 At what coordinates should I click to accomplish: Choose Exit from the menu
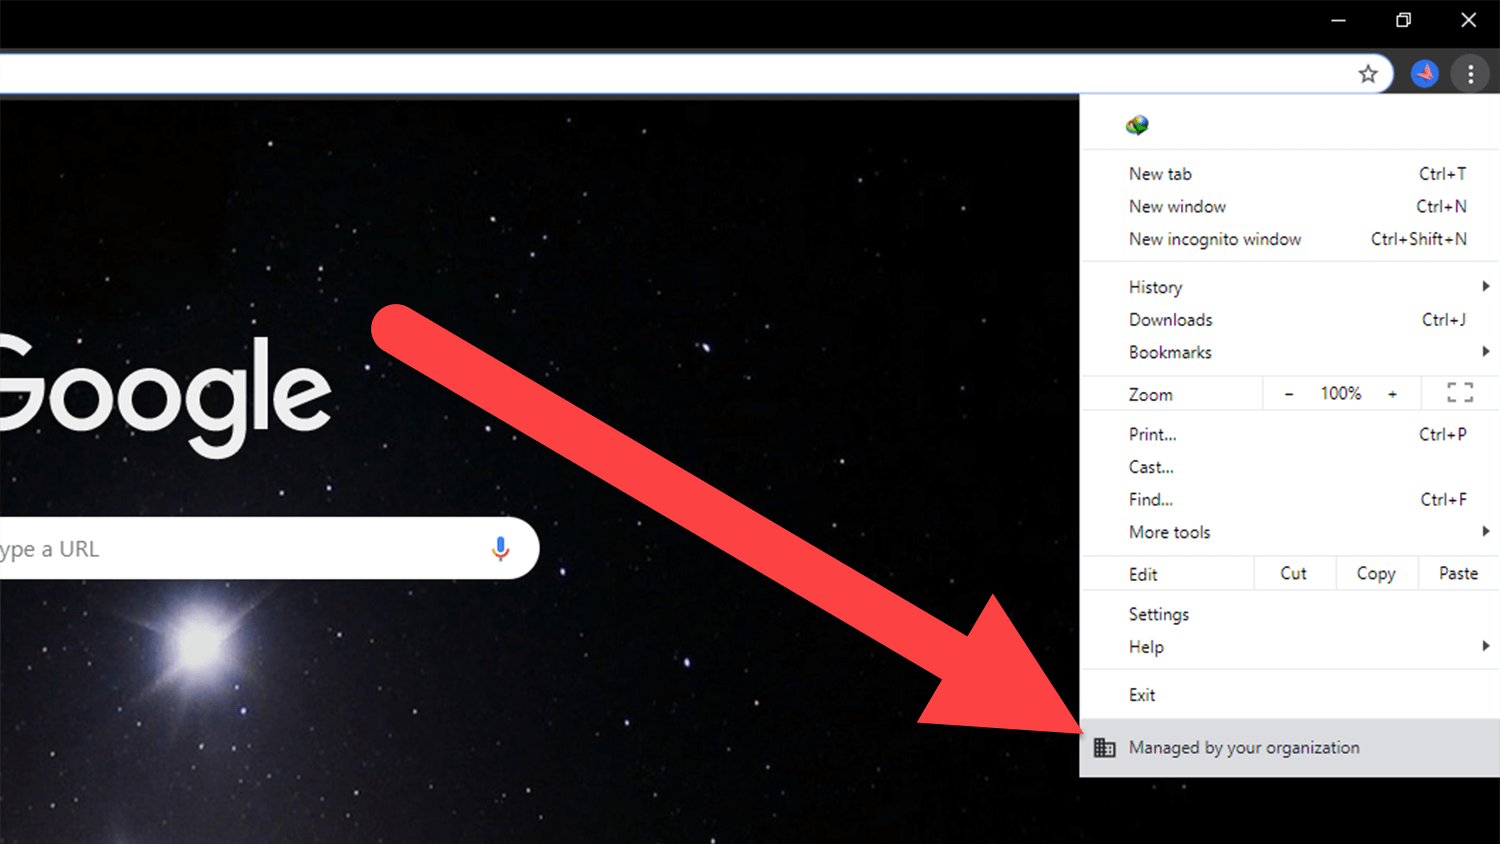(x=1289, y=695)
